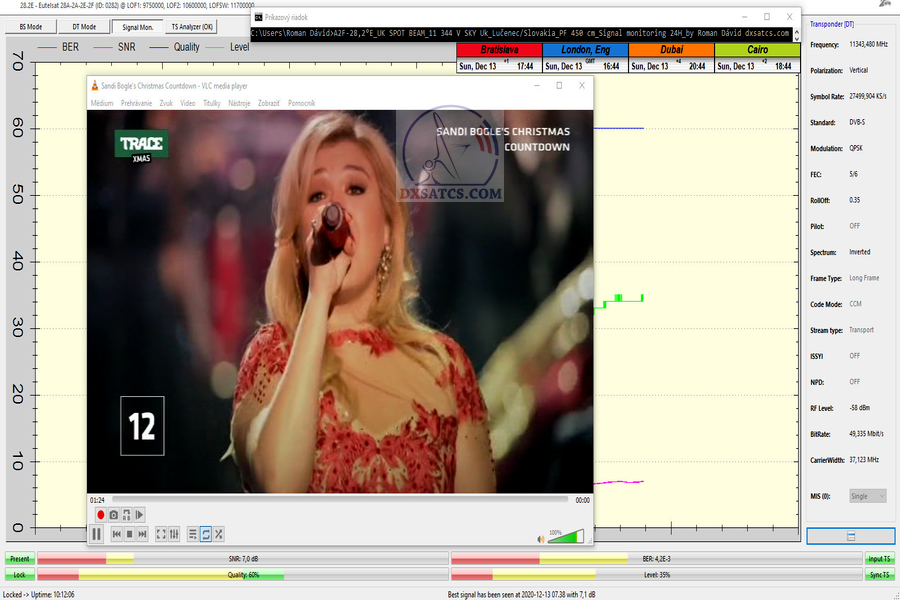Toggle shuffle random playback
Image resolution: width=900 pixels, height=600 pixels.
click(219, 534)
